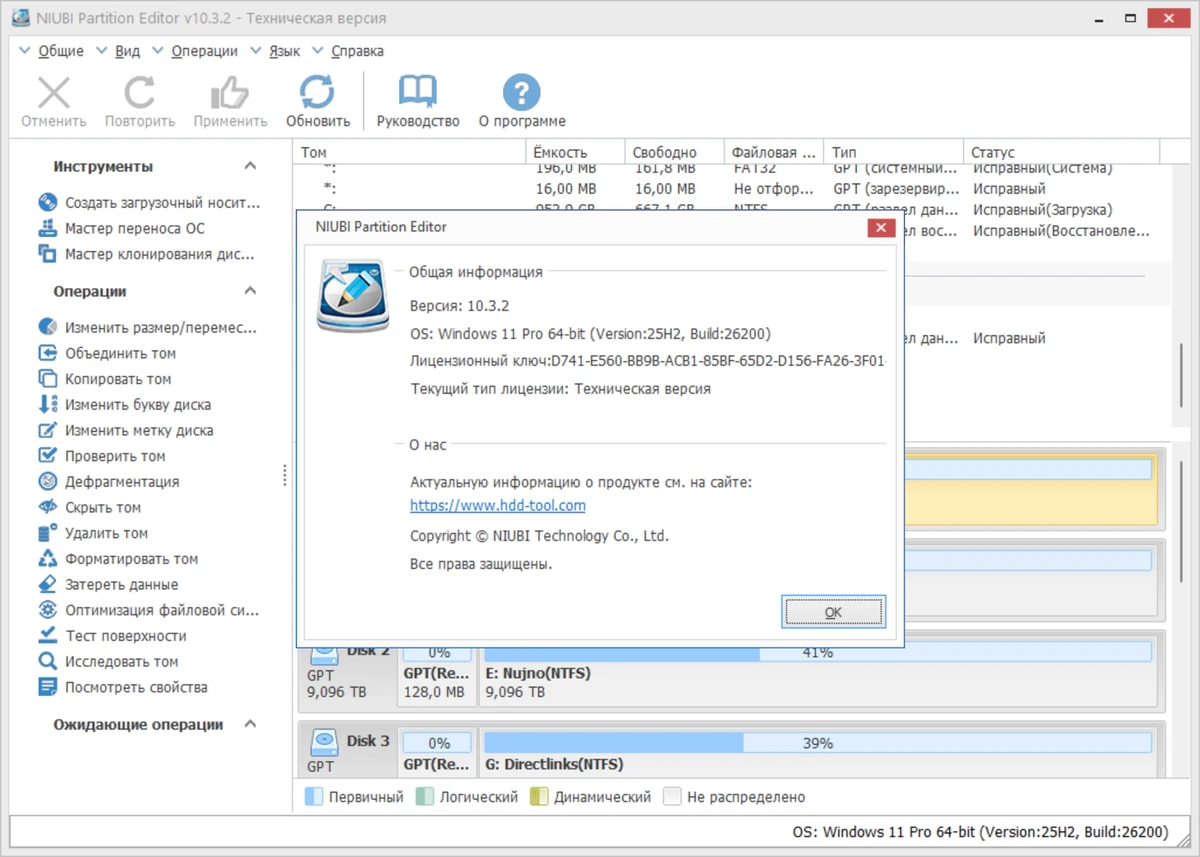Select Оптимизация файловой системы operation
The width and height of the screenshot is (1200, 857).
pyautogui.click(x=149, y=610)
